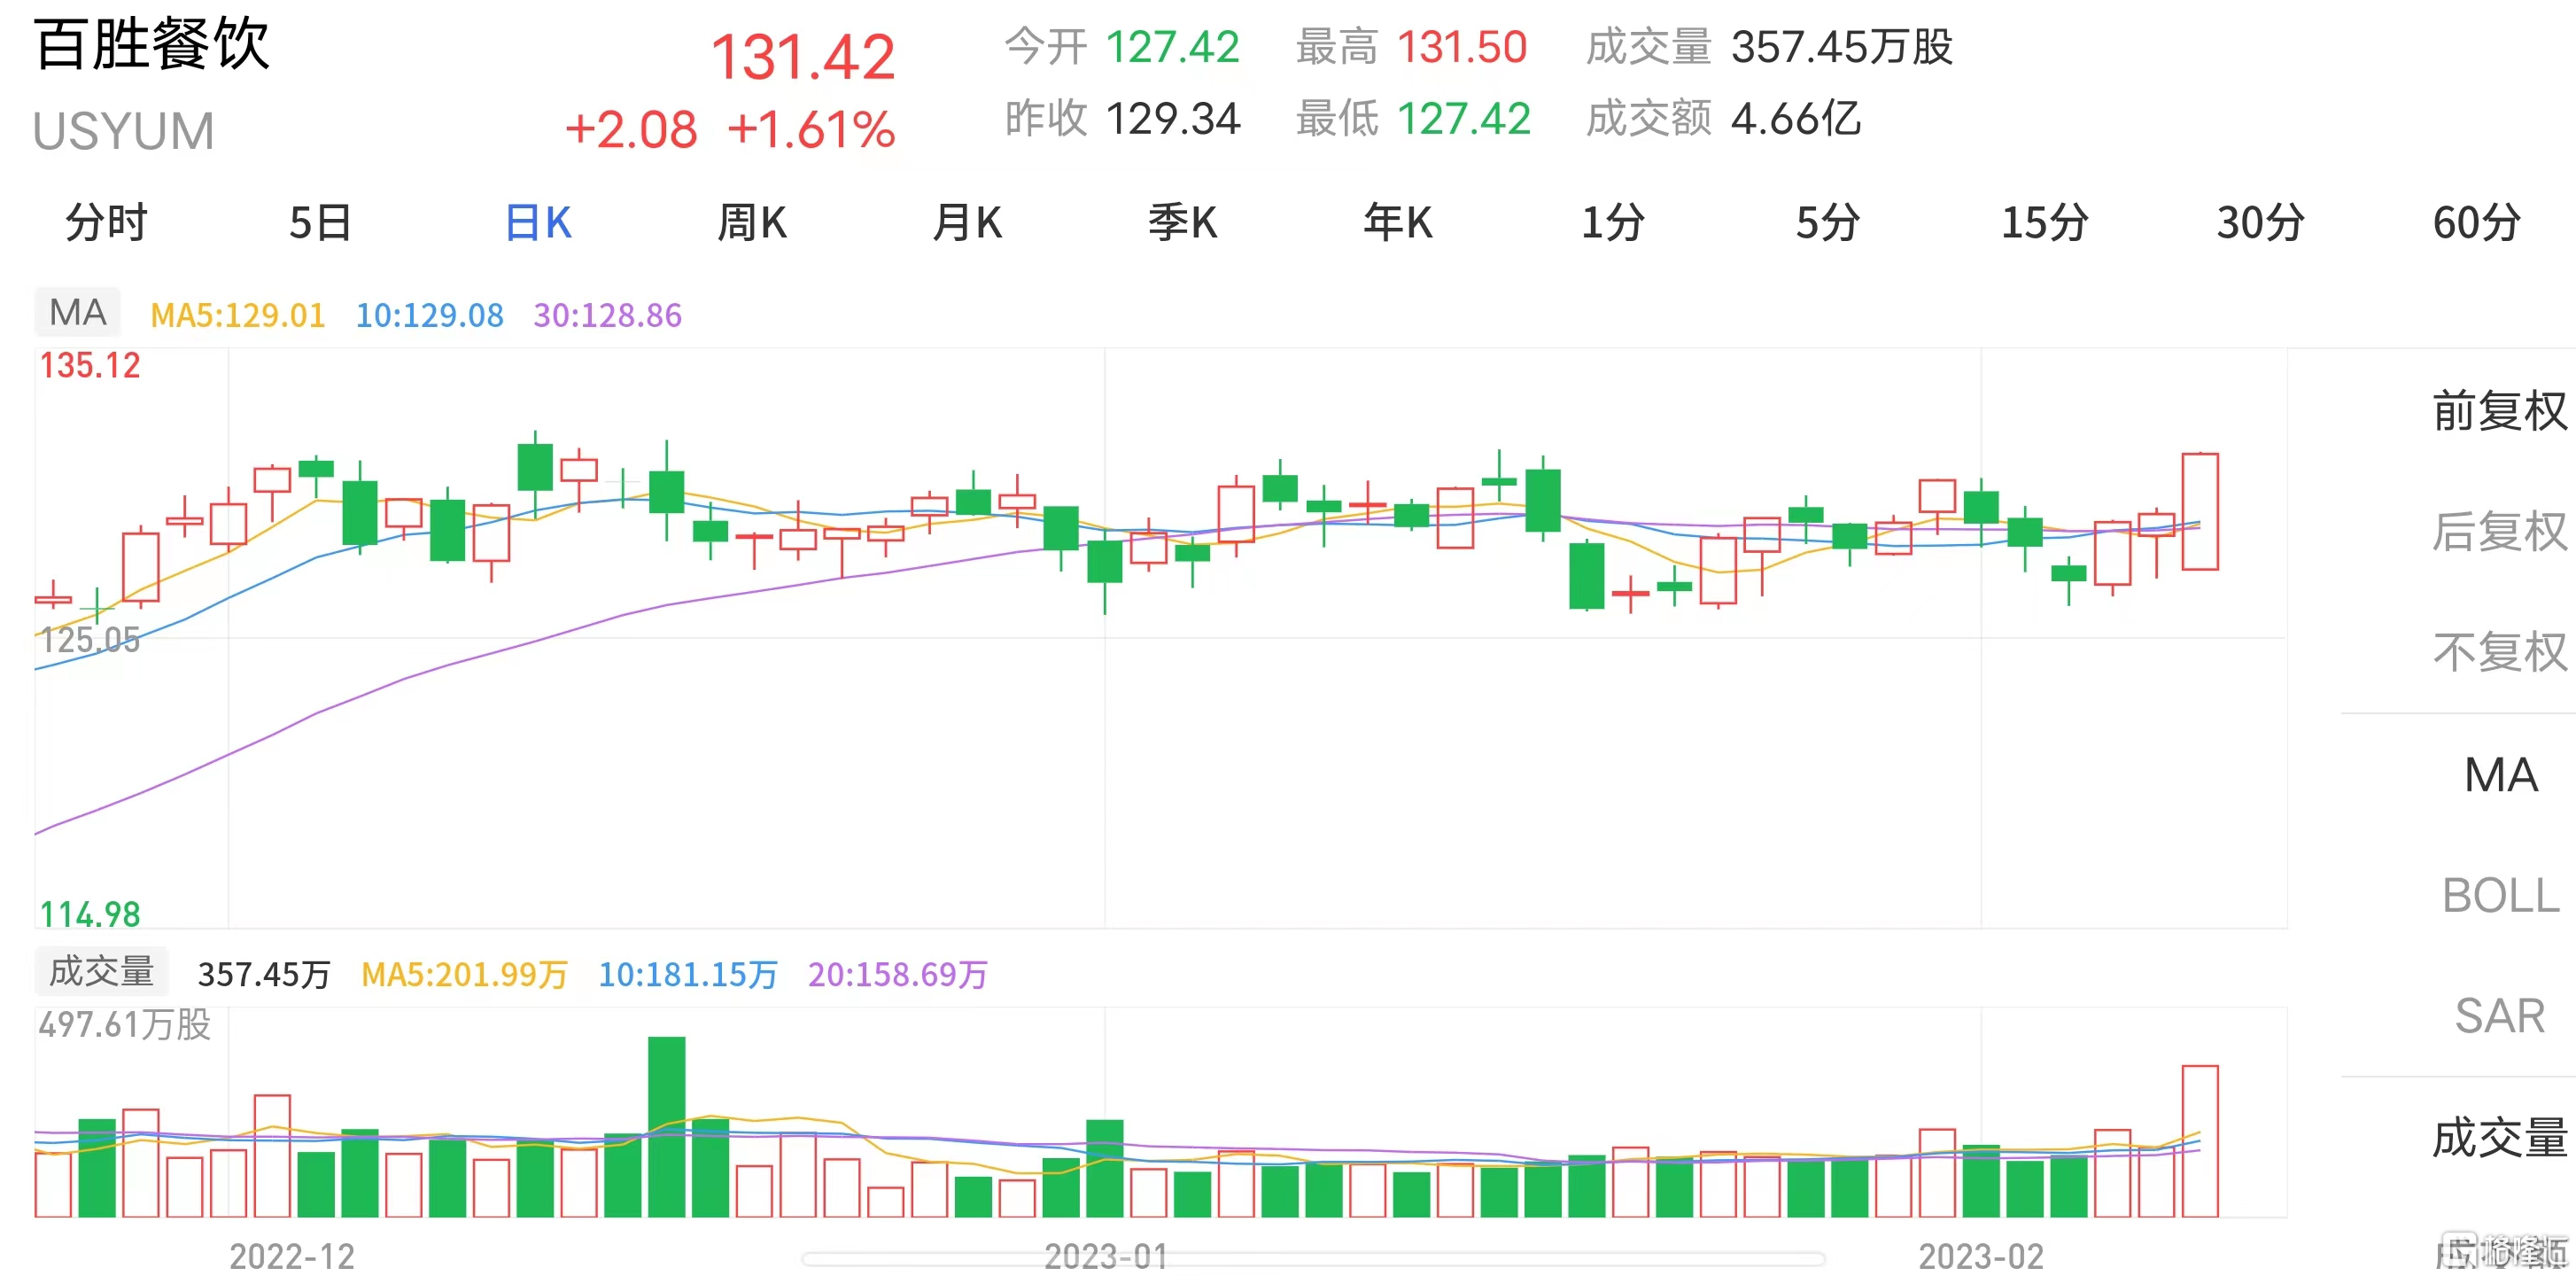Switch to the 分时 intraday tab
This screenshot has height=1276, width=2576.
(x=106, y=222)
